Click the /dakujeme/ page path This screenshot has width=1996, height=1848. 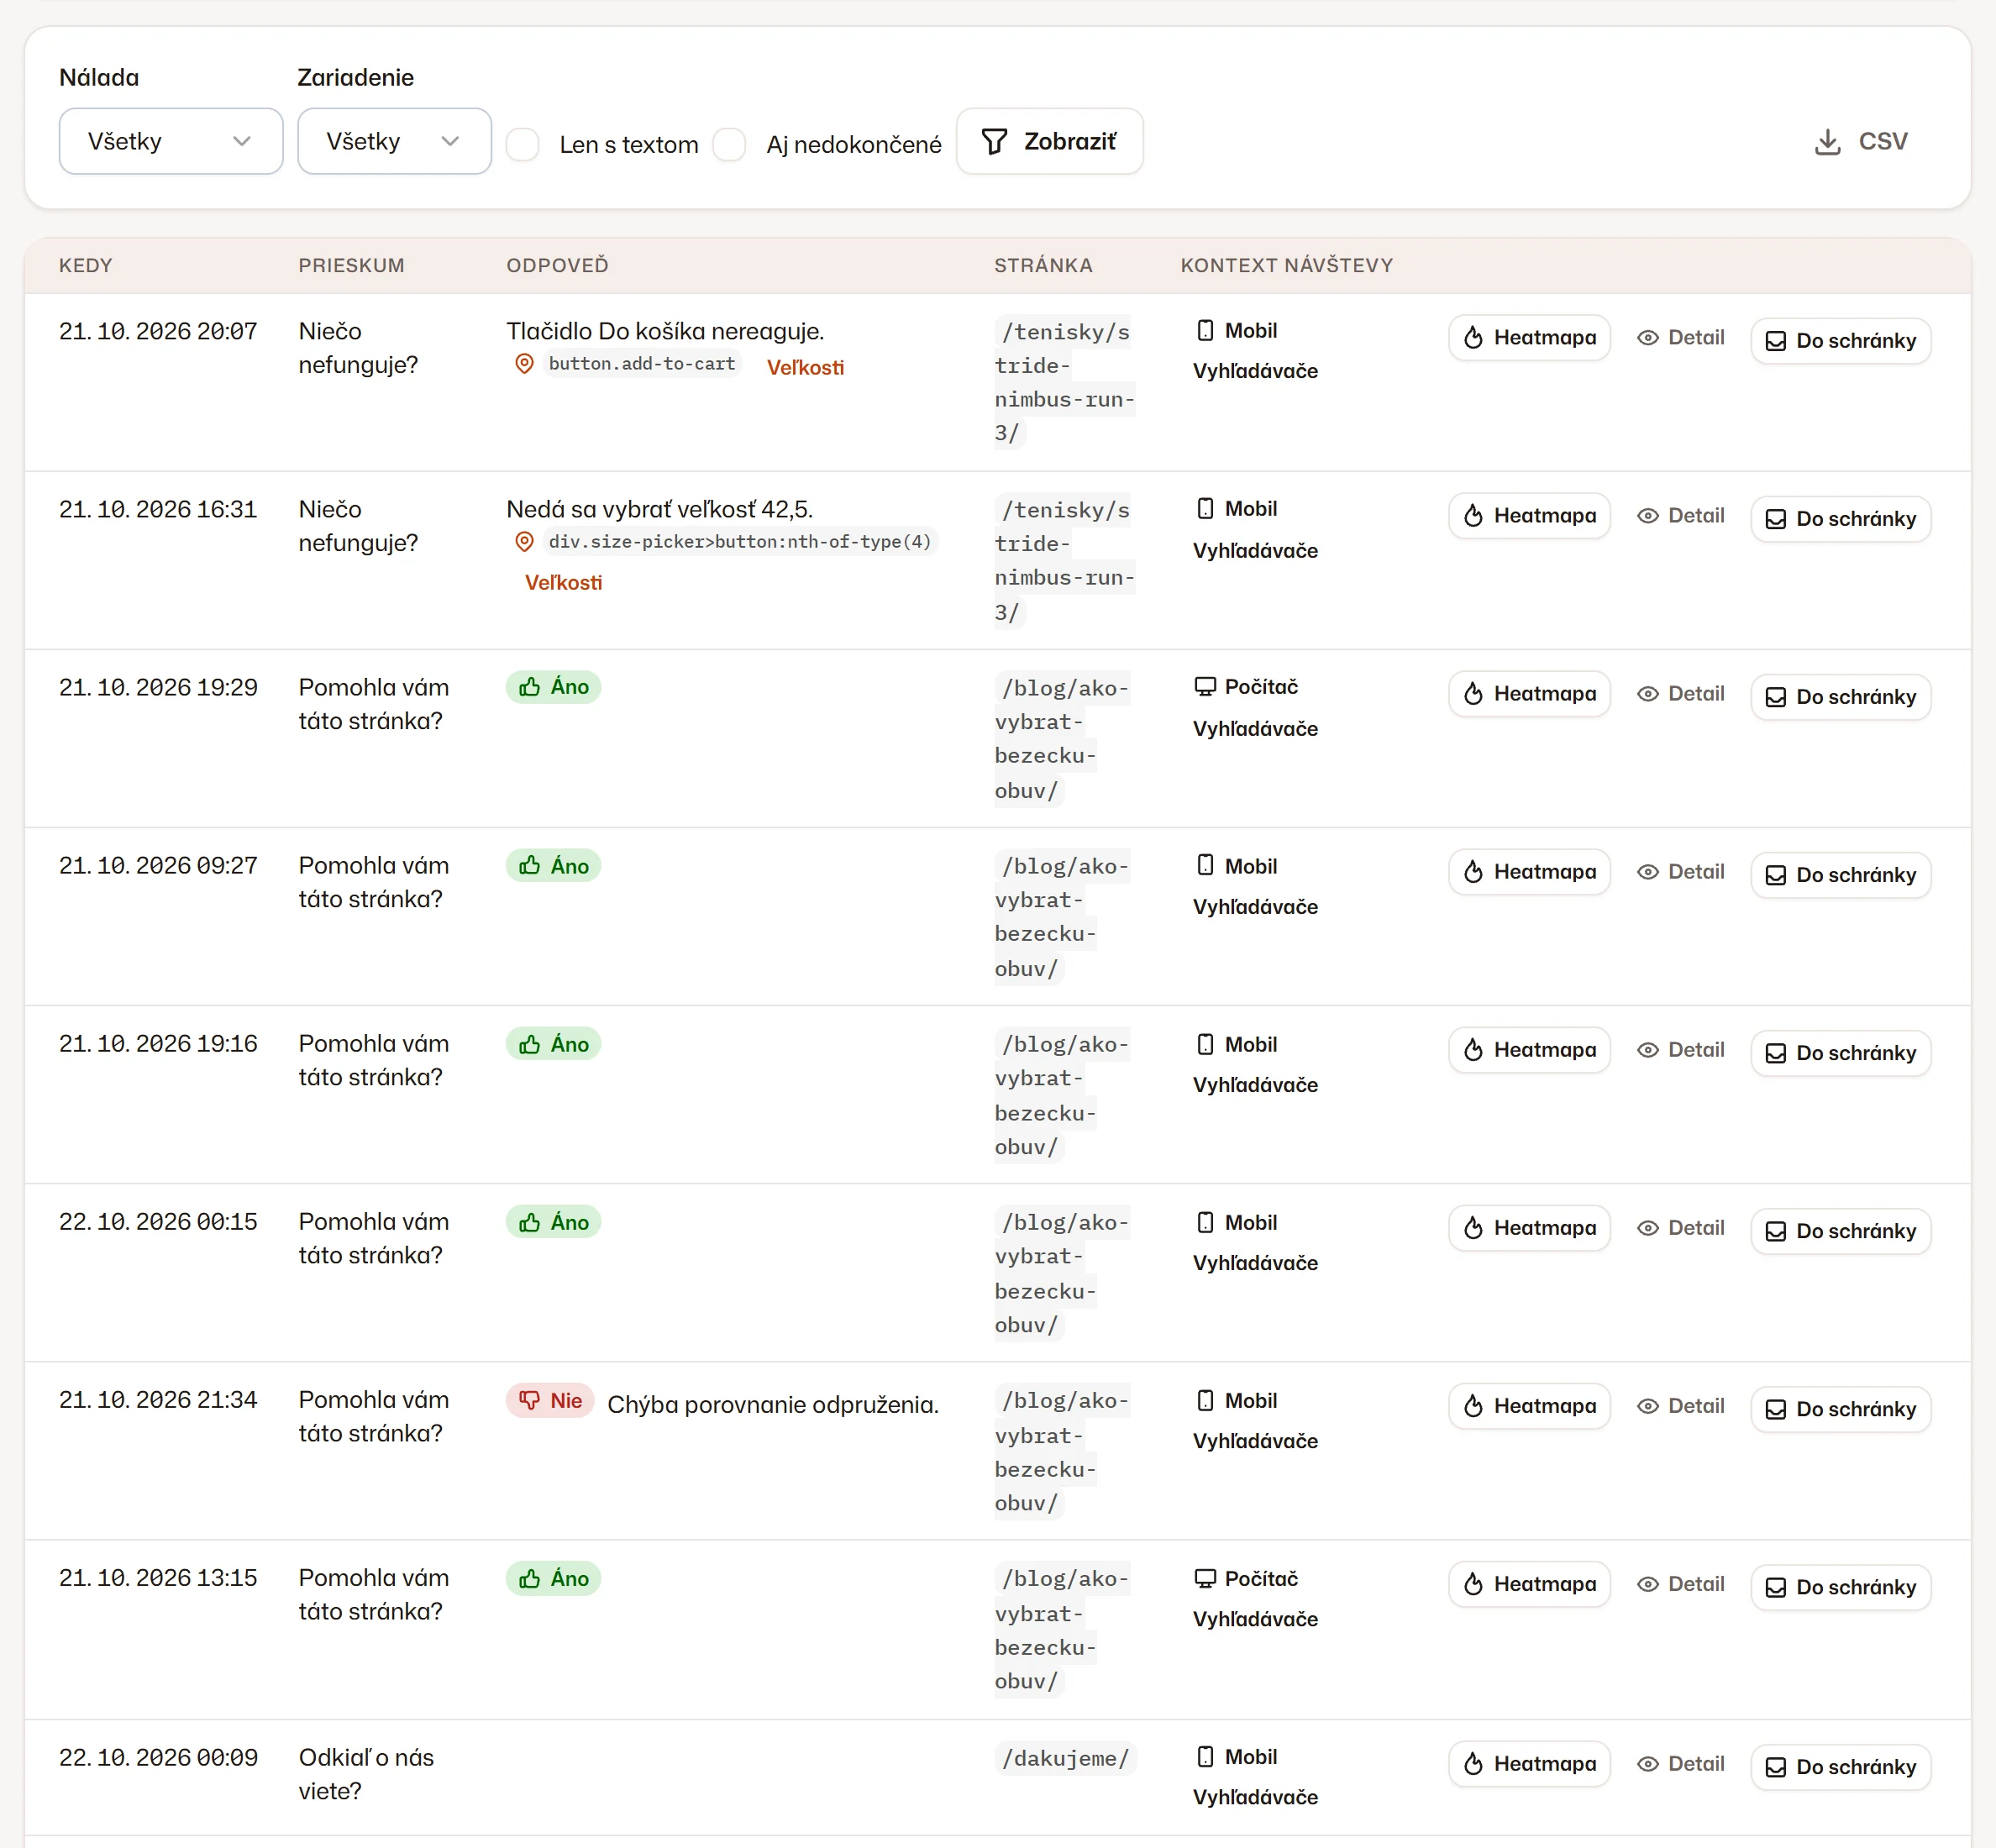1065,1758
